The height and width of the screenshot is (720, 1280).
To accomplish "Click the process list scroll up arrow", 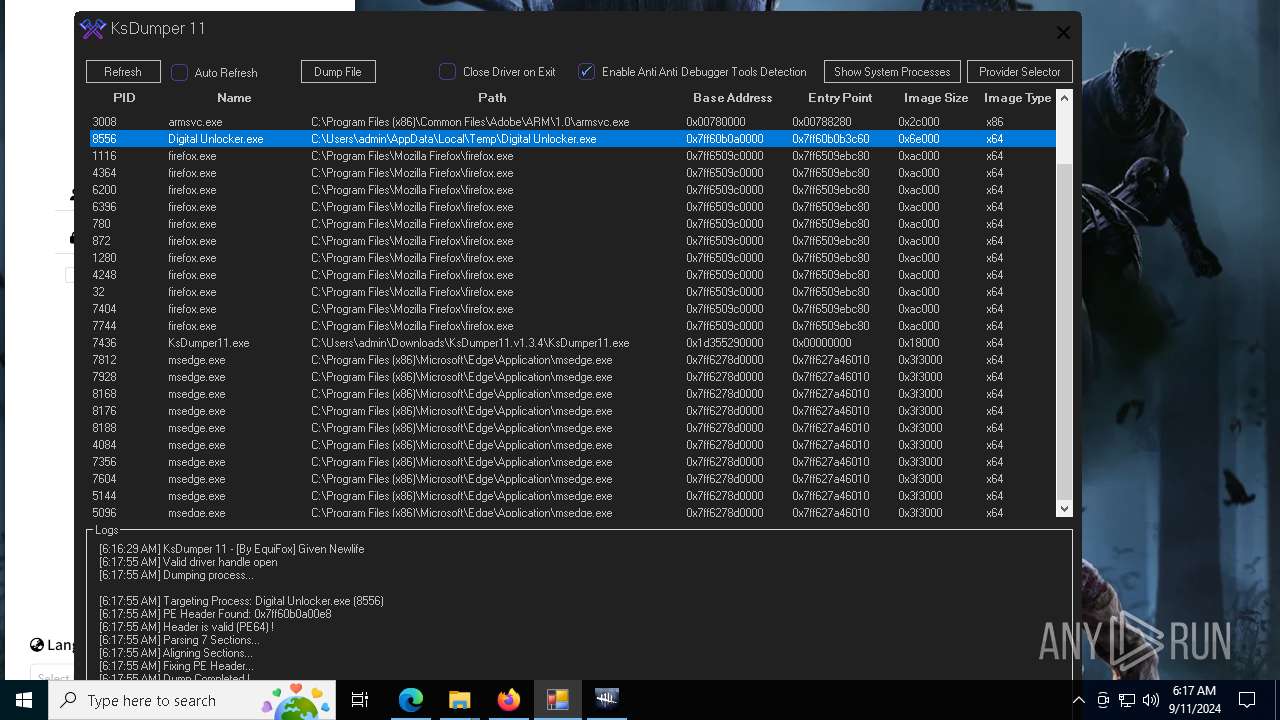I will point(1064,98).
